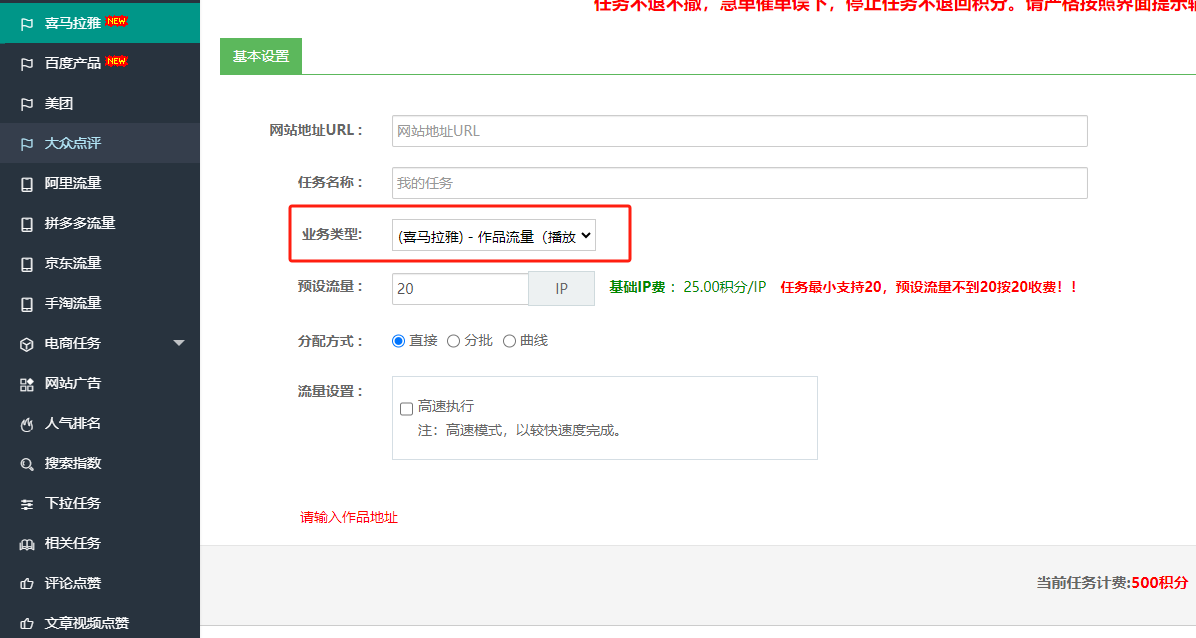The height and width of the screenshot is (638, 1196).
Task: Open the 百度产品 sidebar menu
Action: click(100, 63)
